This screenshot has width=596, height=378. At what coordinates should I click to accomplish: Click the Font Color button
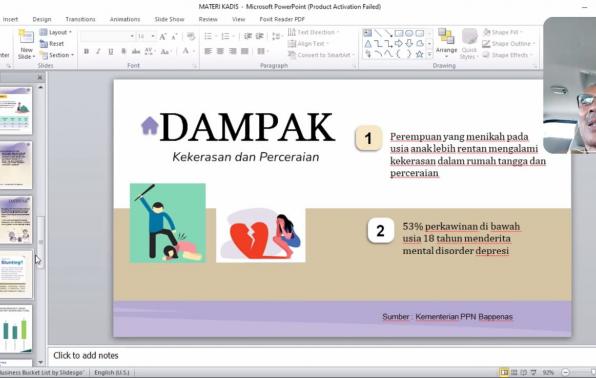tap(187, 51)
